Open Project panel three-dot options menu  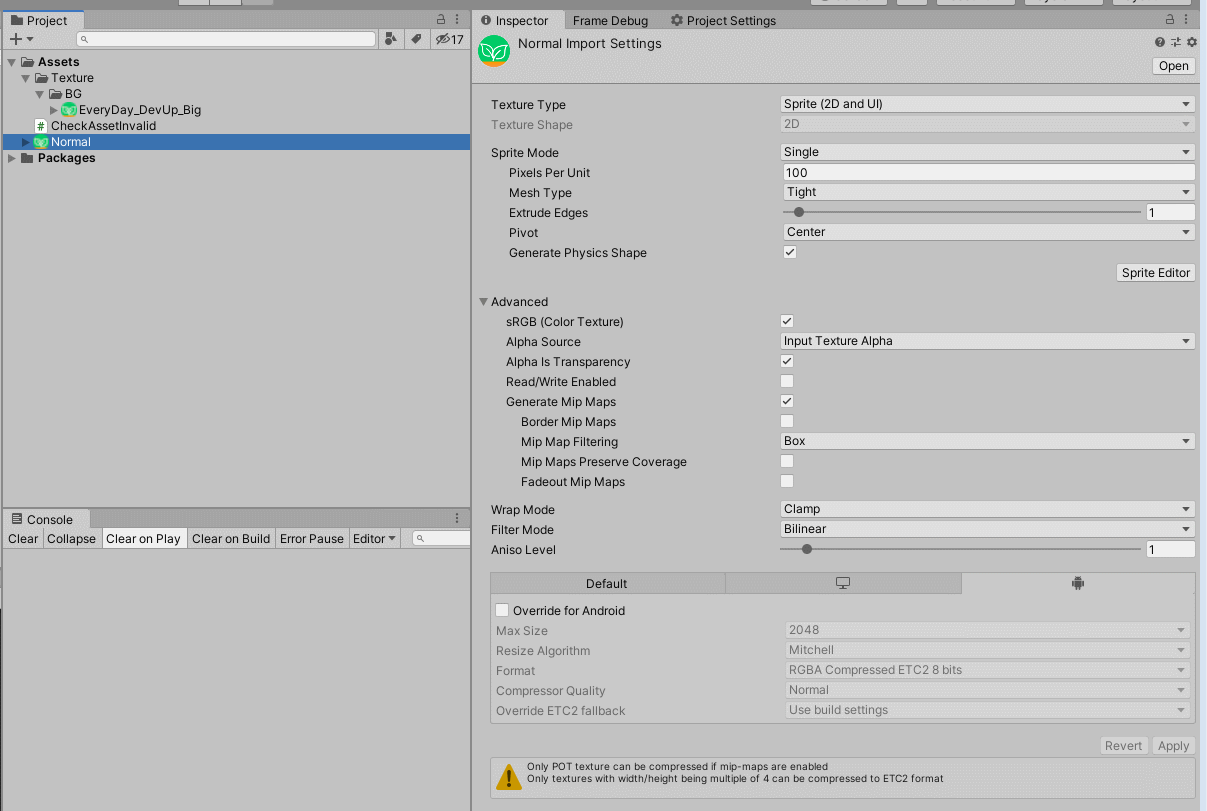[x=458, y=20]
